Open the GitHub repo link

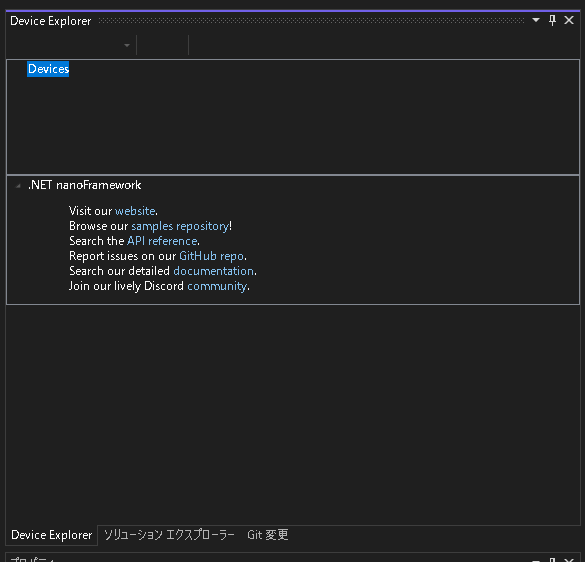[x=212, y=256]
